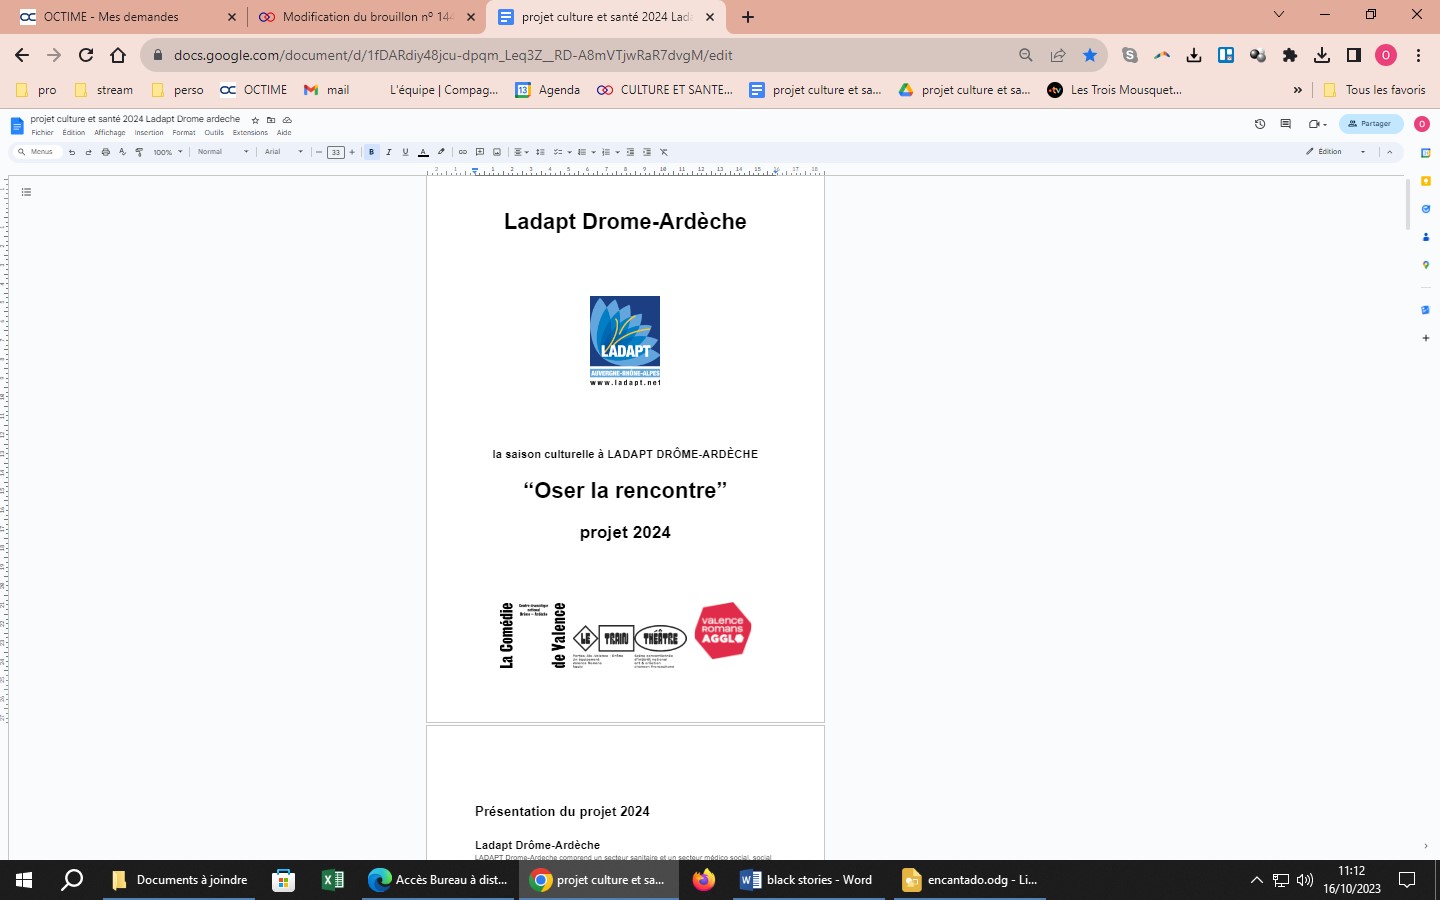Open the video meeting camera dropdown
The image size is (1440, 900).
coord(1317,124)
